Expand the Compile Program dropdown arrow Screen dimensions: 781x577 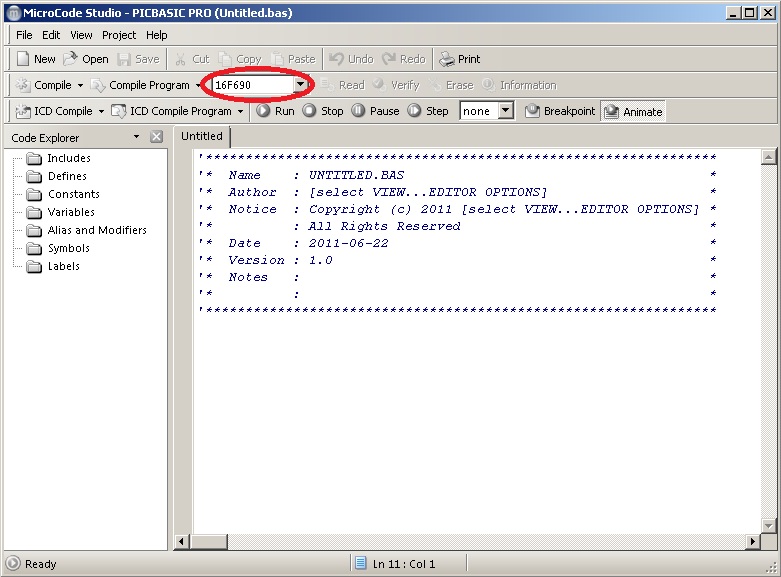[x=198, y=85]
